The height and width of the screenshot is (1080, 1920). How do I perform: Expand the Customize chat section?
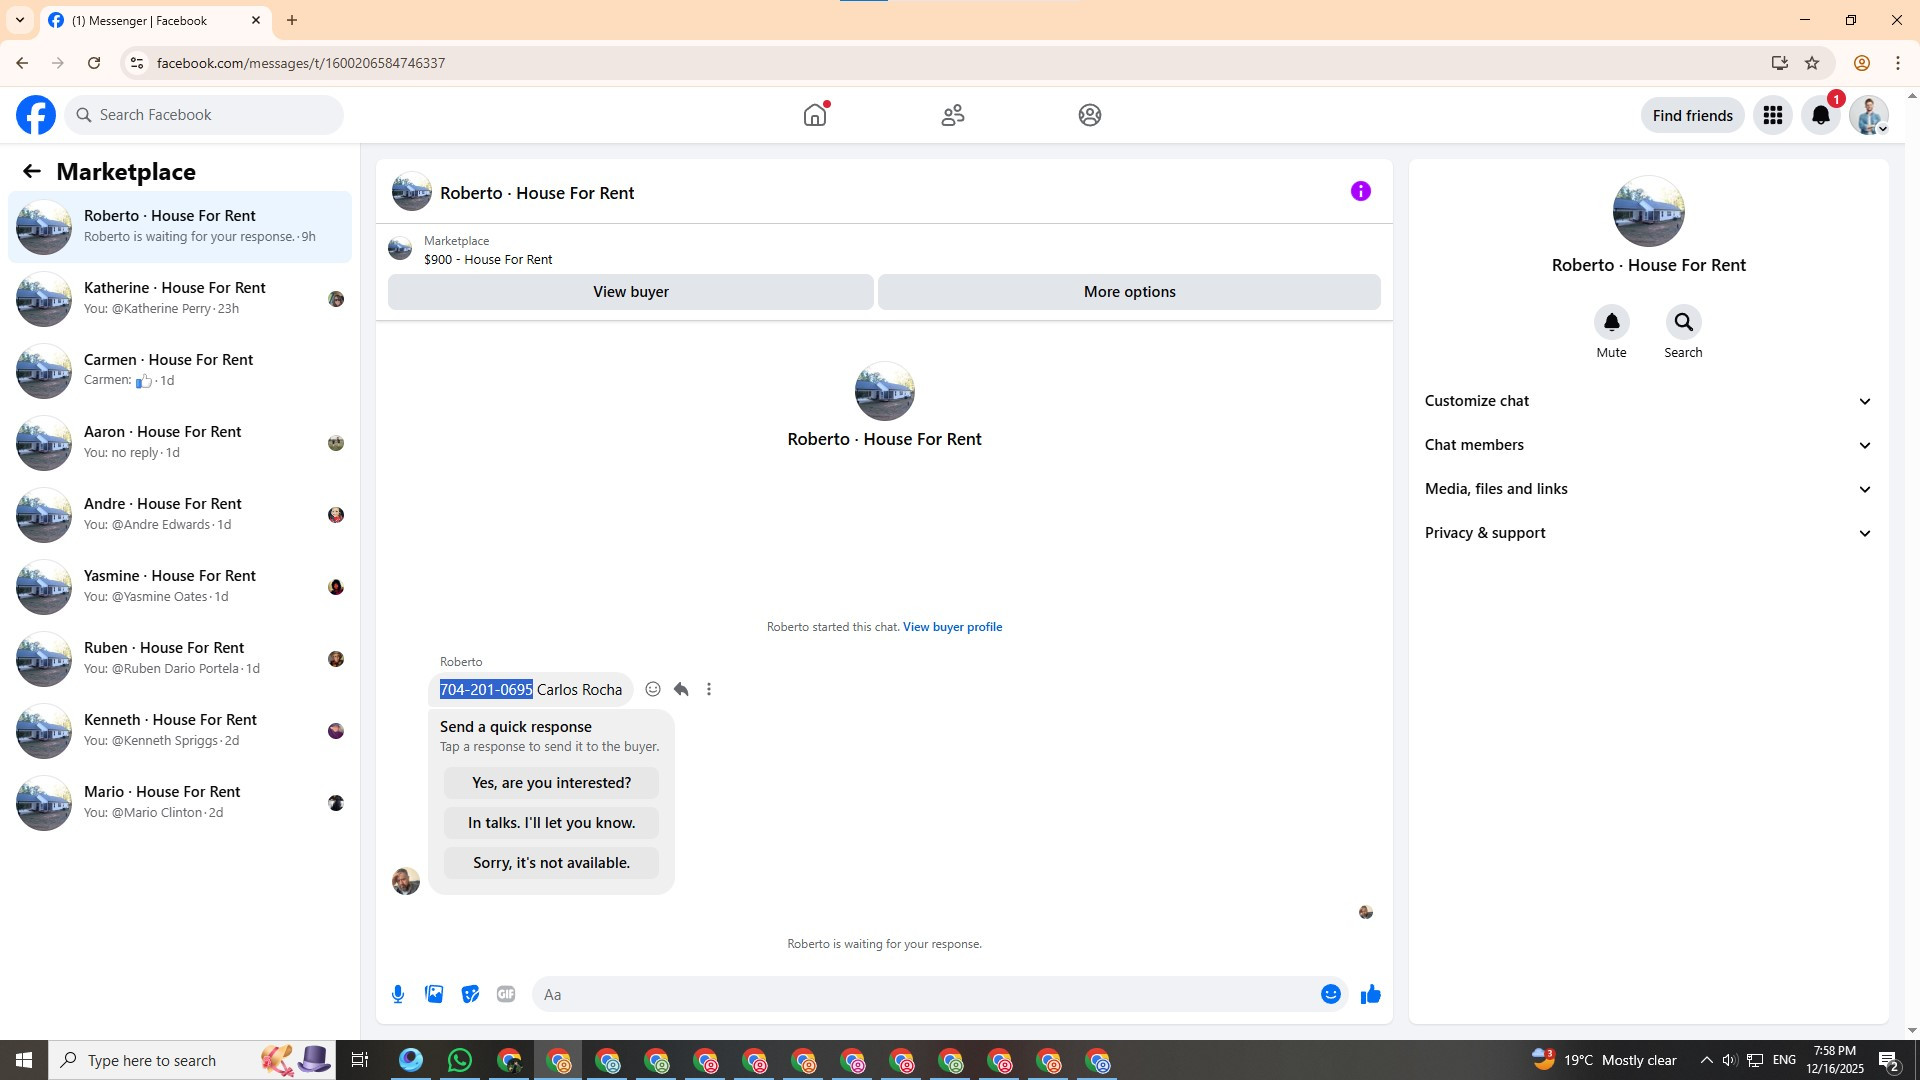pyautogui.click(x=1648, y=401)
